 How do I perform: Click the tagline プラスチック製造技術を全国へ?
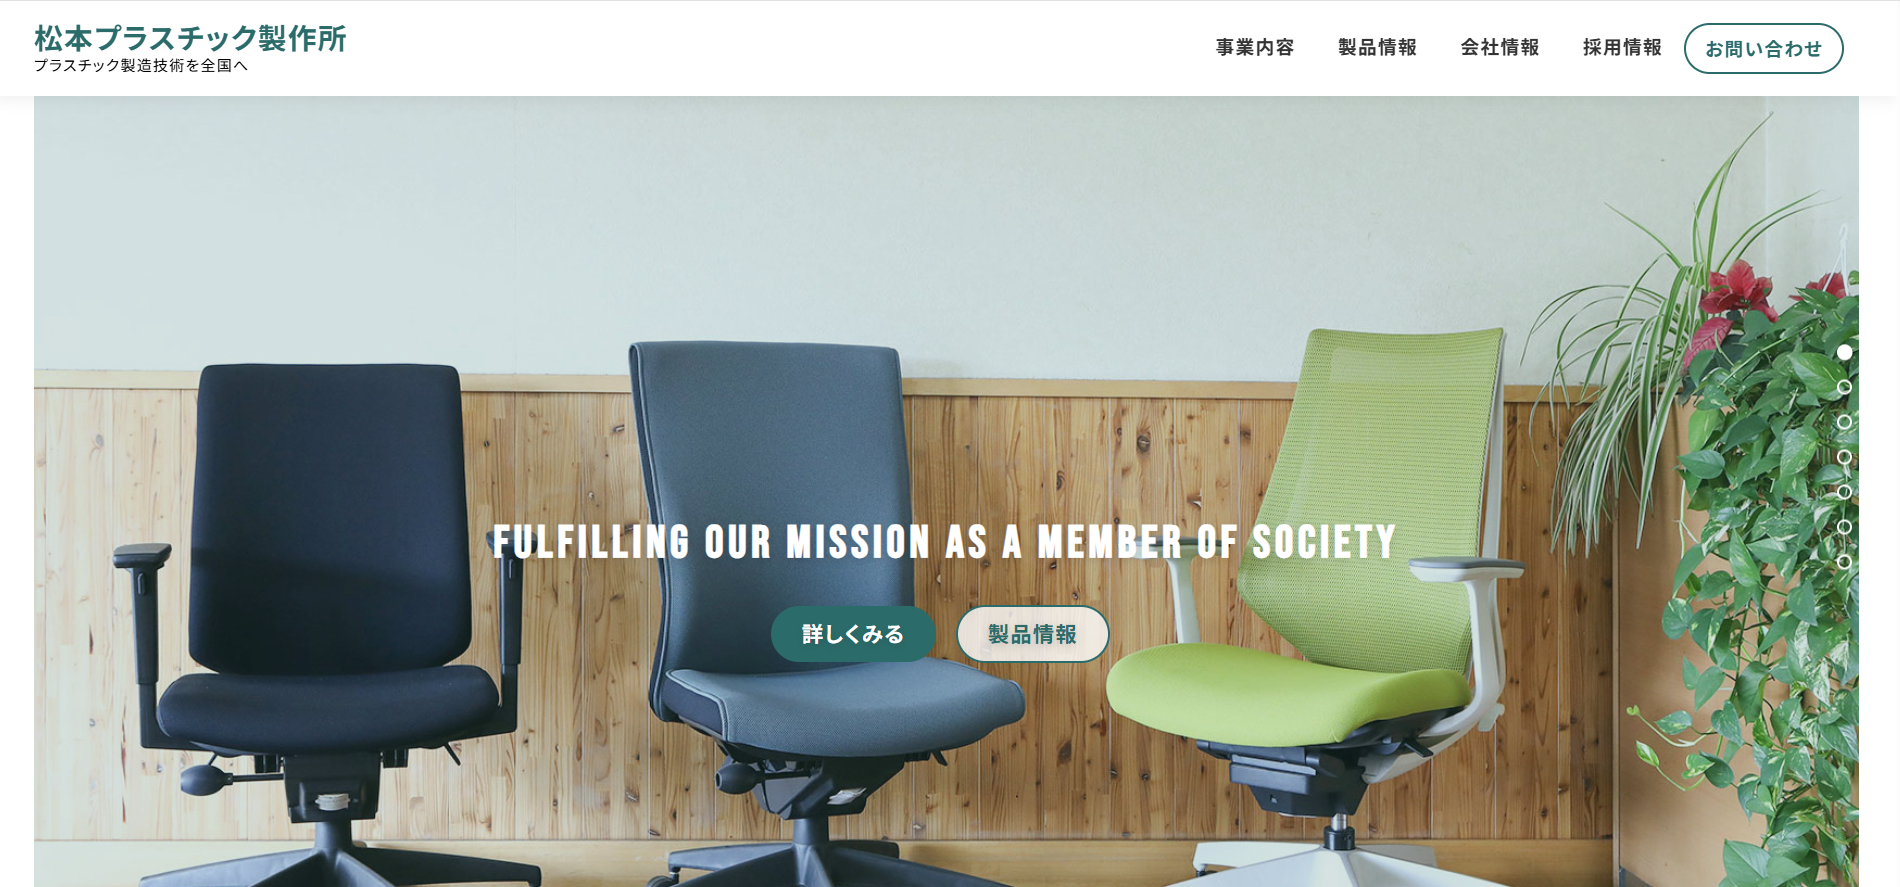tap(141, 66)
